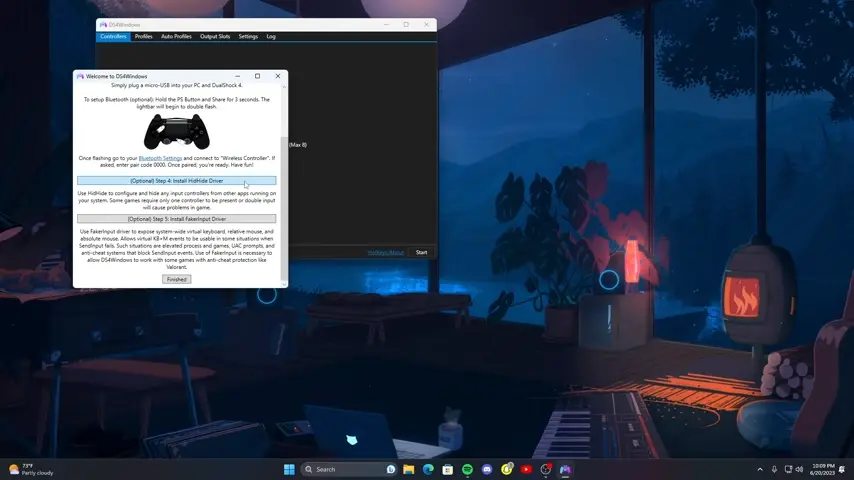The image size is (854, 480).
Task: Click the DS4Windows icon in Welcome title bar
Action: click(x=80, y=76)
